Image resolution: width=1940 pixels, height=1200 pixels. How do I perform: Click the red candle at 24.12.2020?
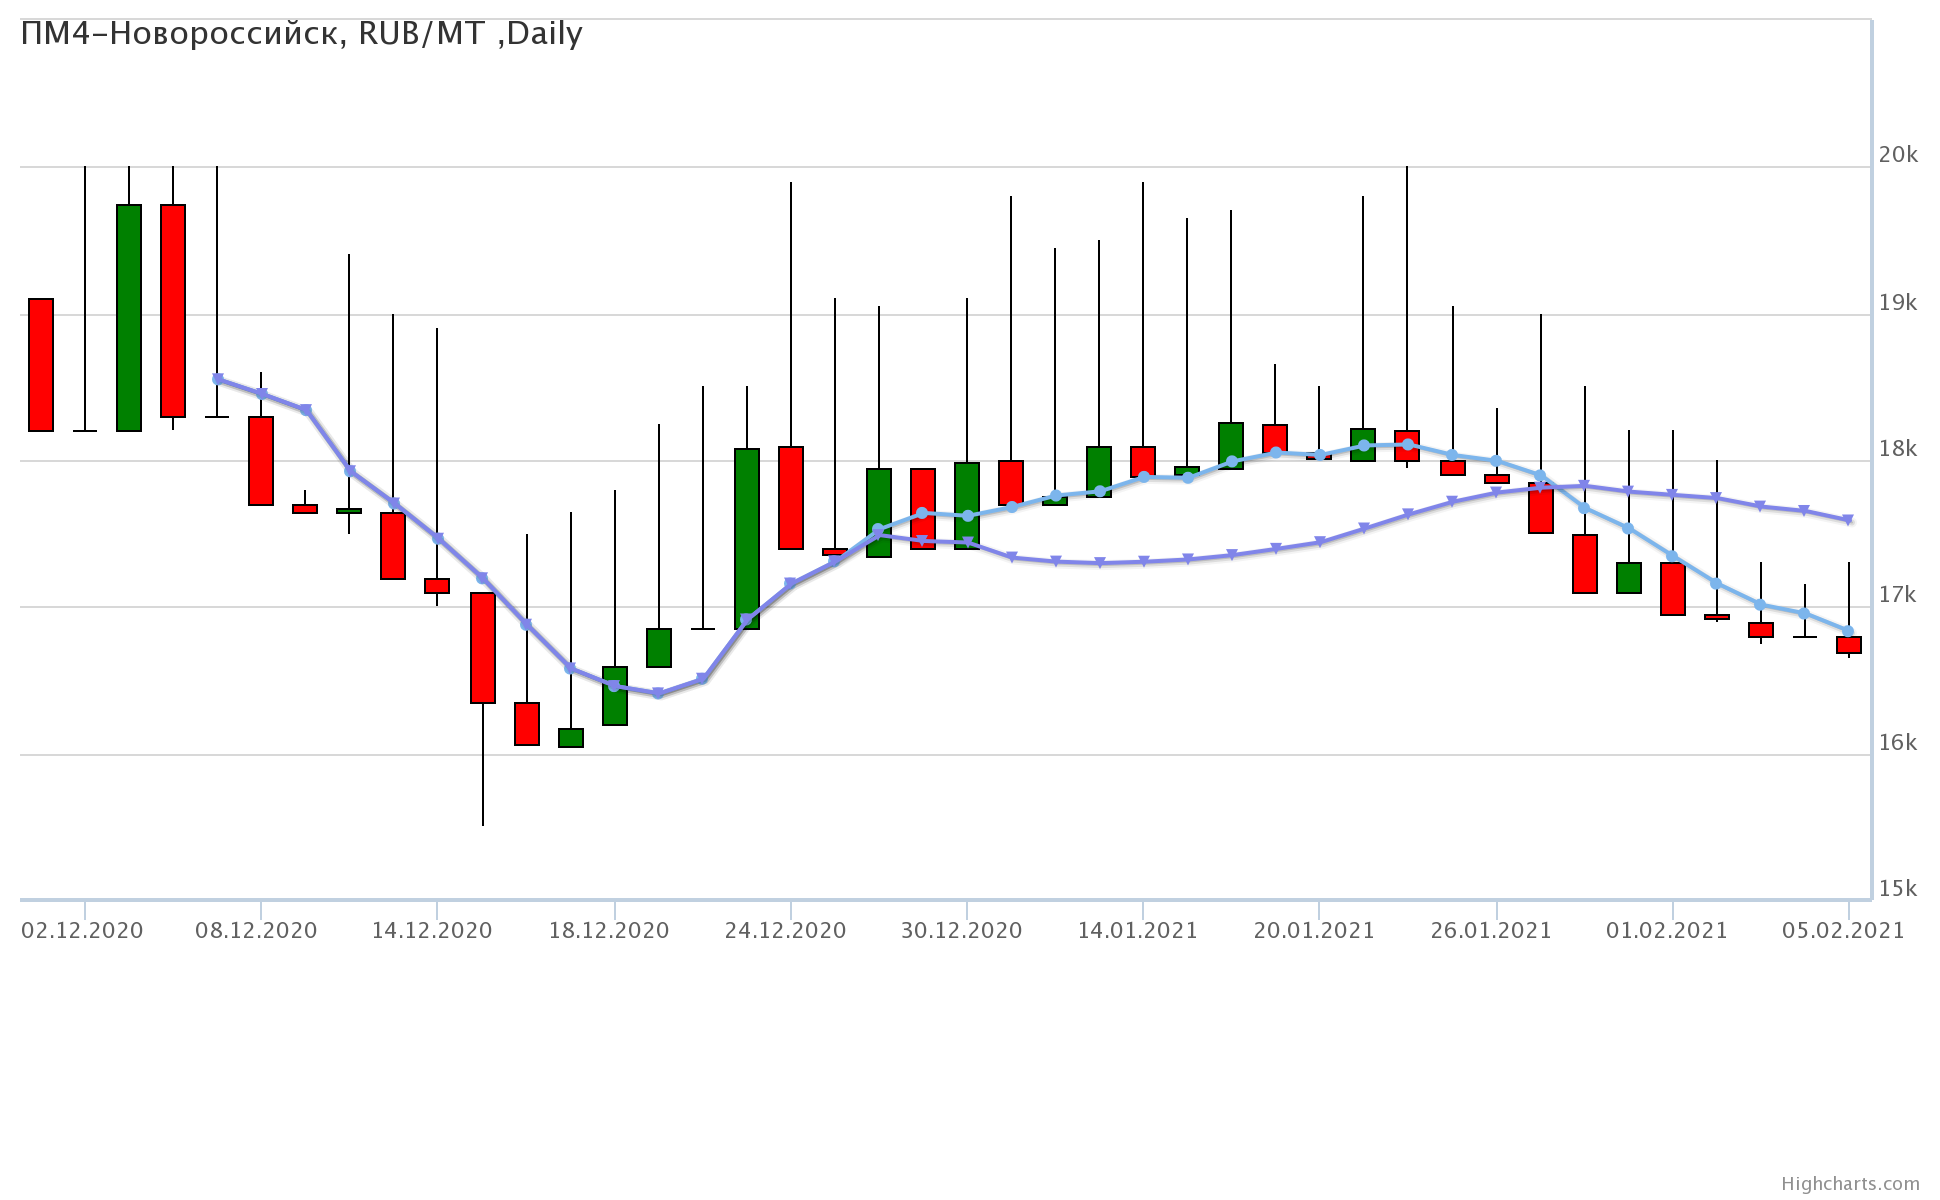point(791,497)
